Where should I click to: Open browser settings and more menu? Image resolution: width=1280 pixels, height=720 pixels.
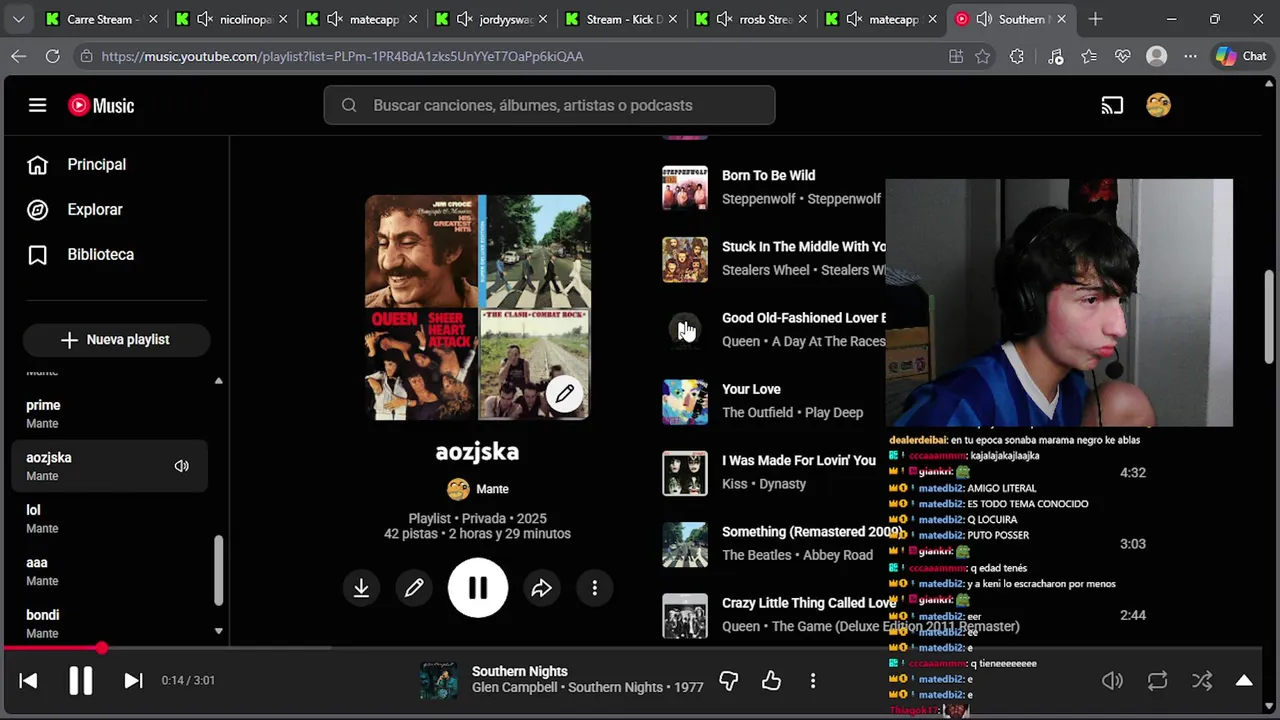[x=1190, y=57]
